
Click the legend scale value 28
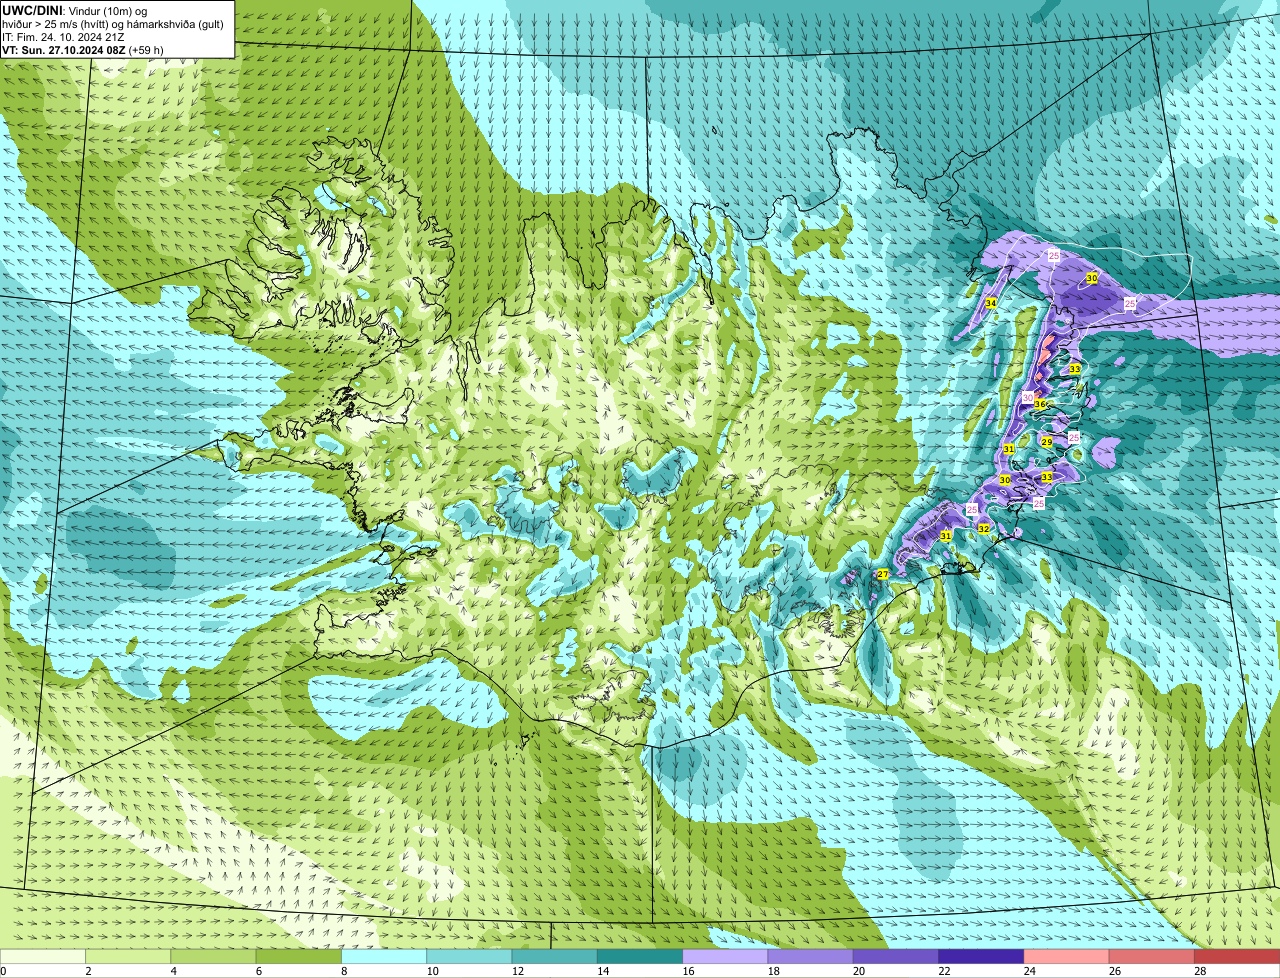tap(1199, 971)
